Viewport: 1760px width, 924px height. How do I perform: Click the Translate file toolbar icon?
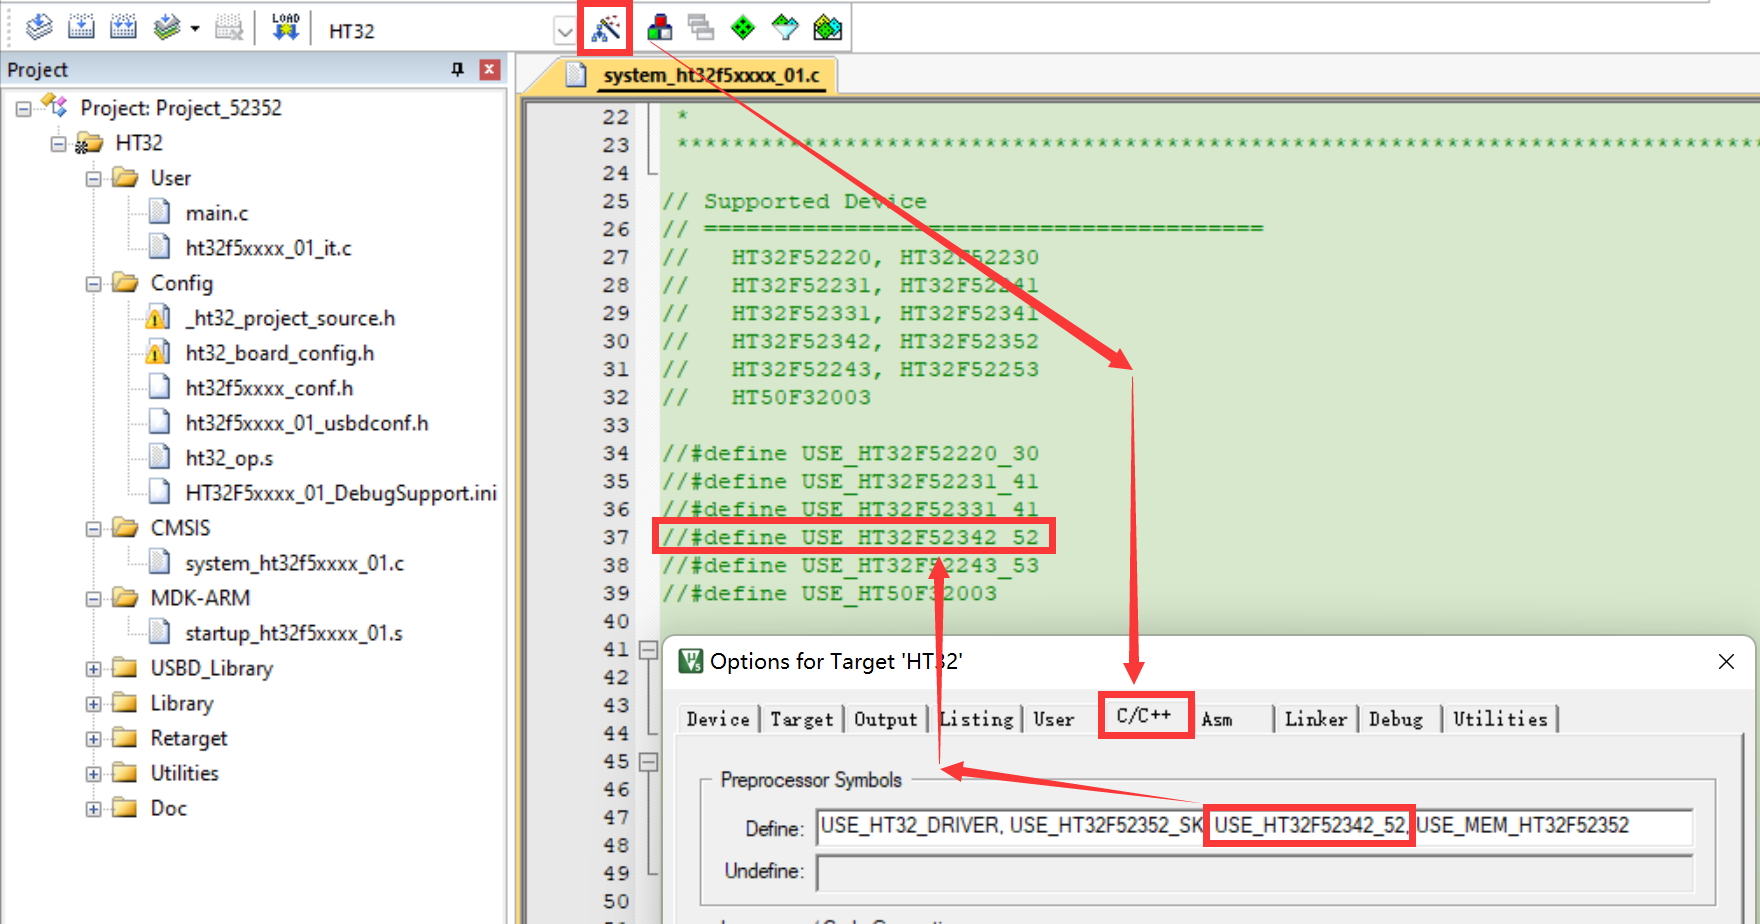pos(39,28)
